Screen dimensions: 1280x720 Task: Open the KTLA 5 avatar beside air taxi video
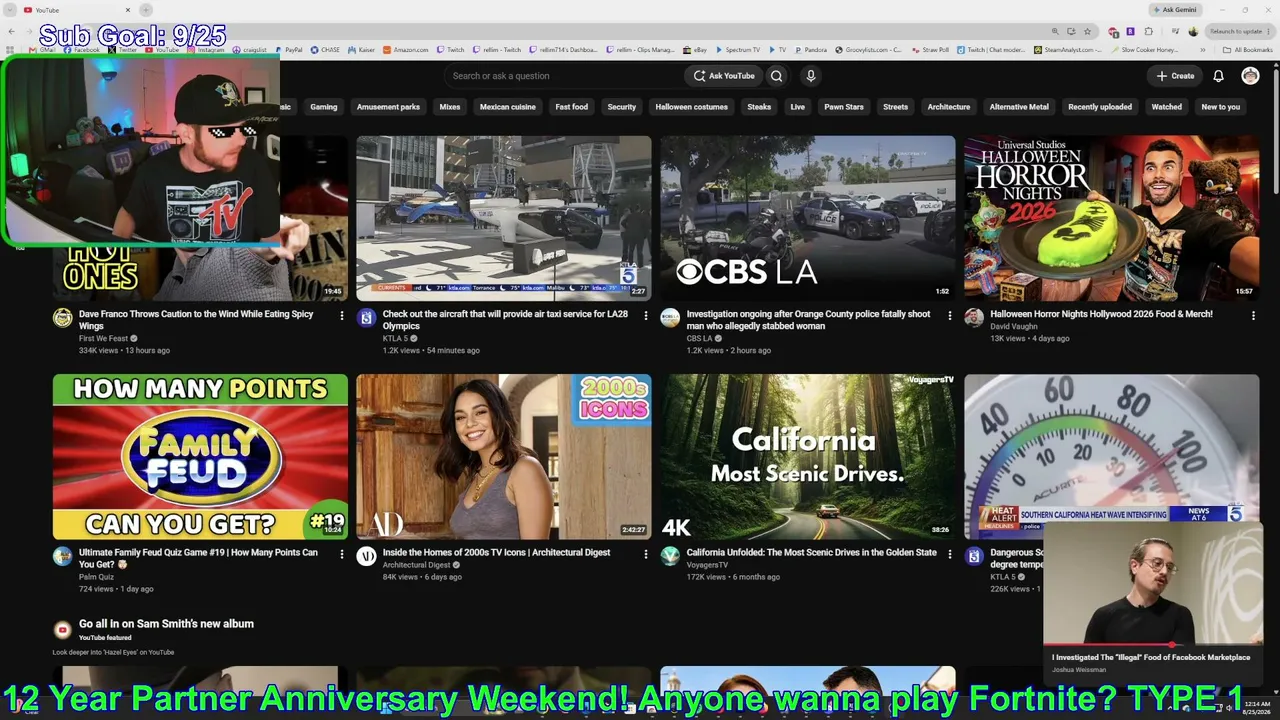pos(366,318)
